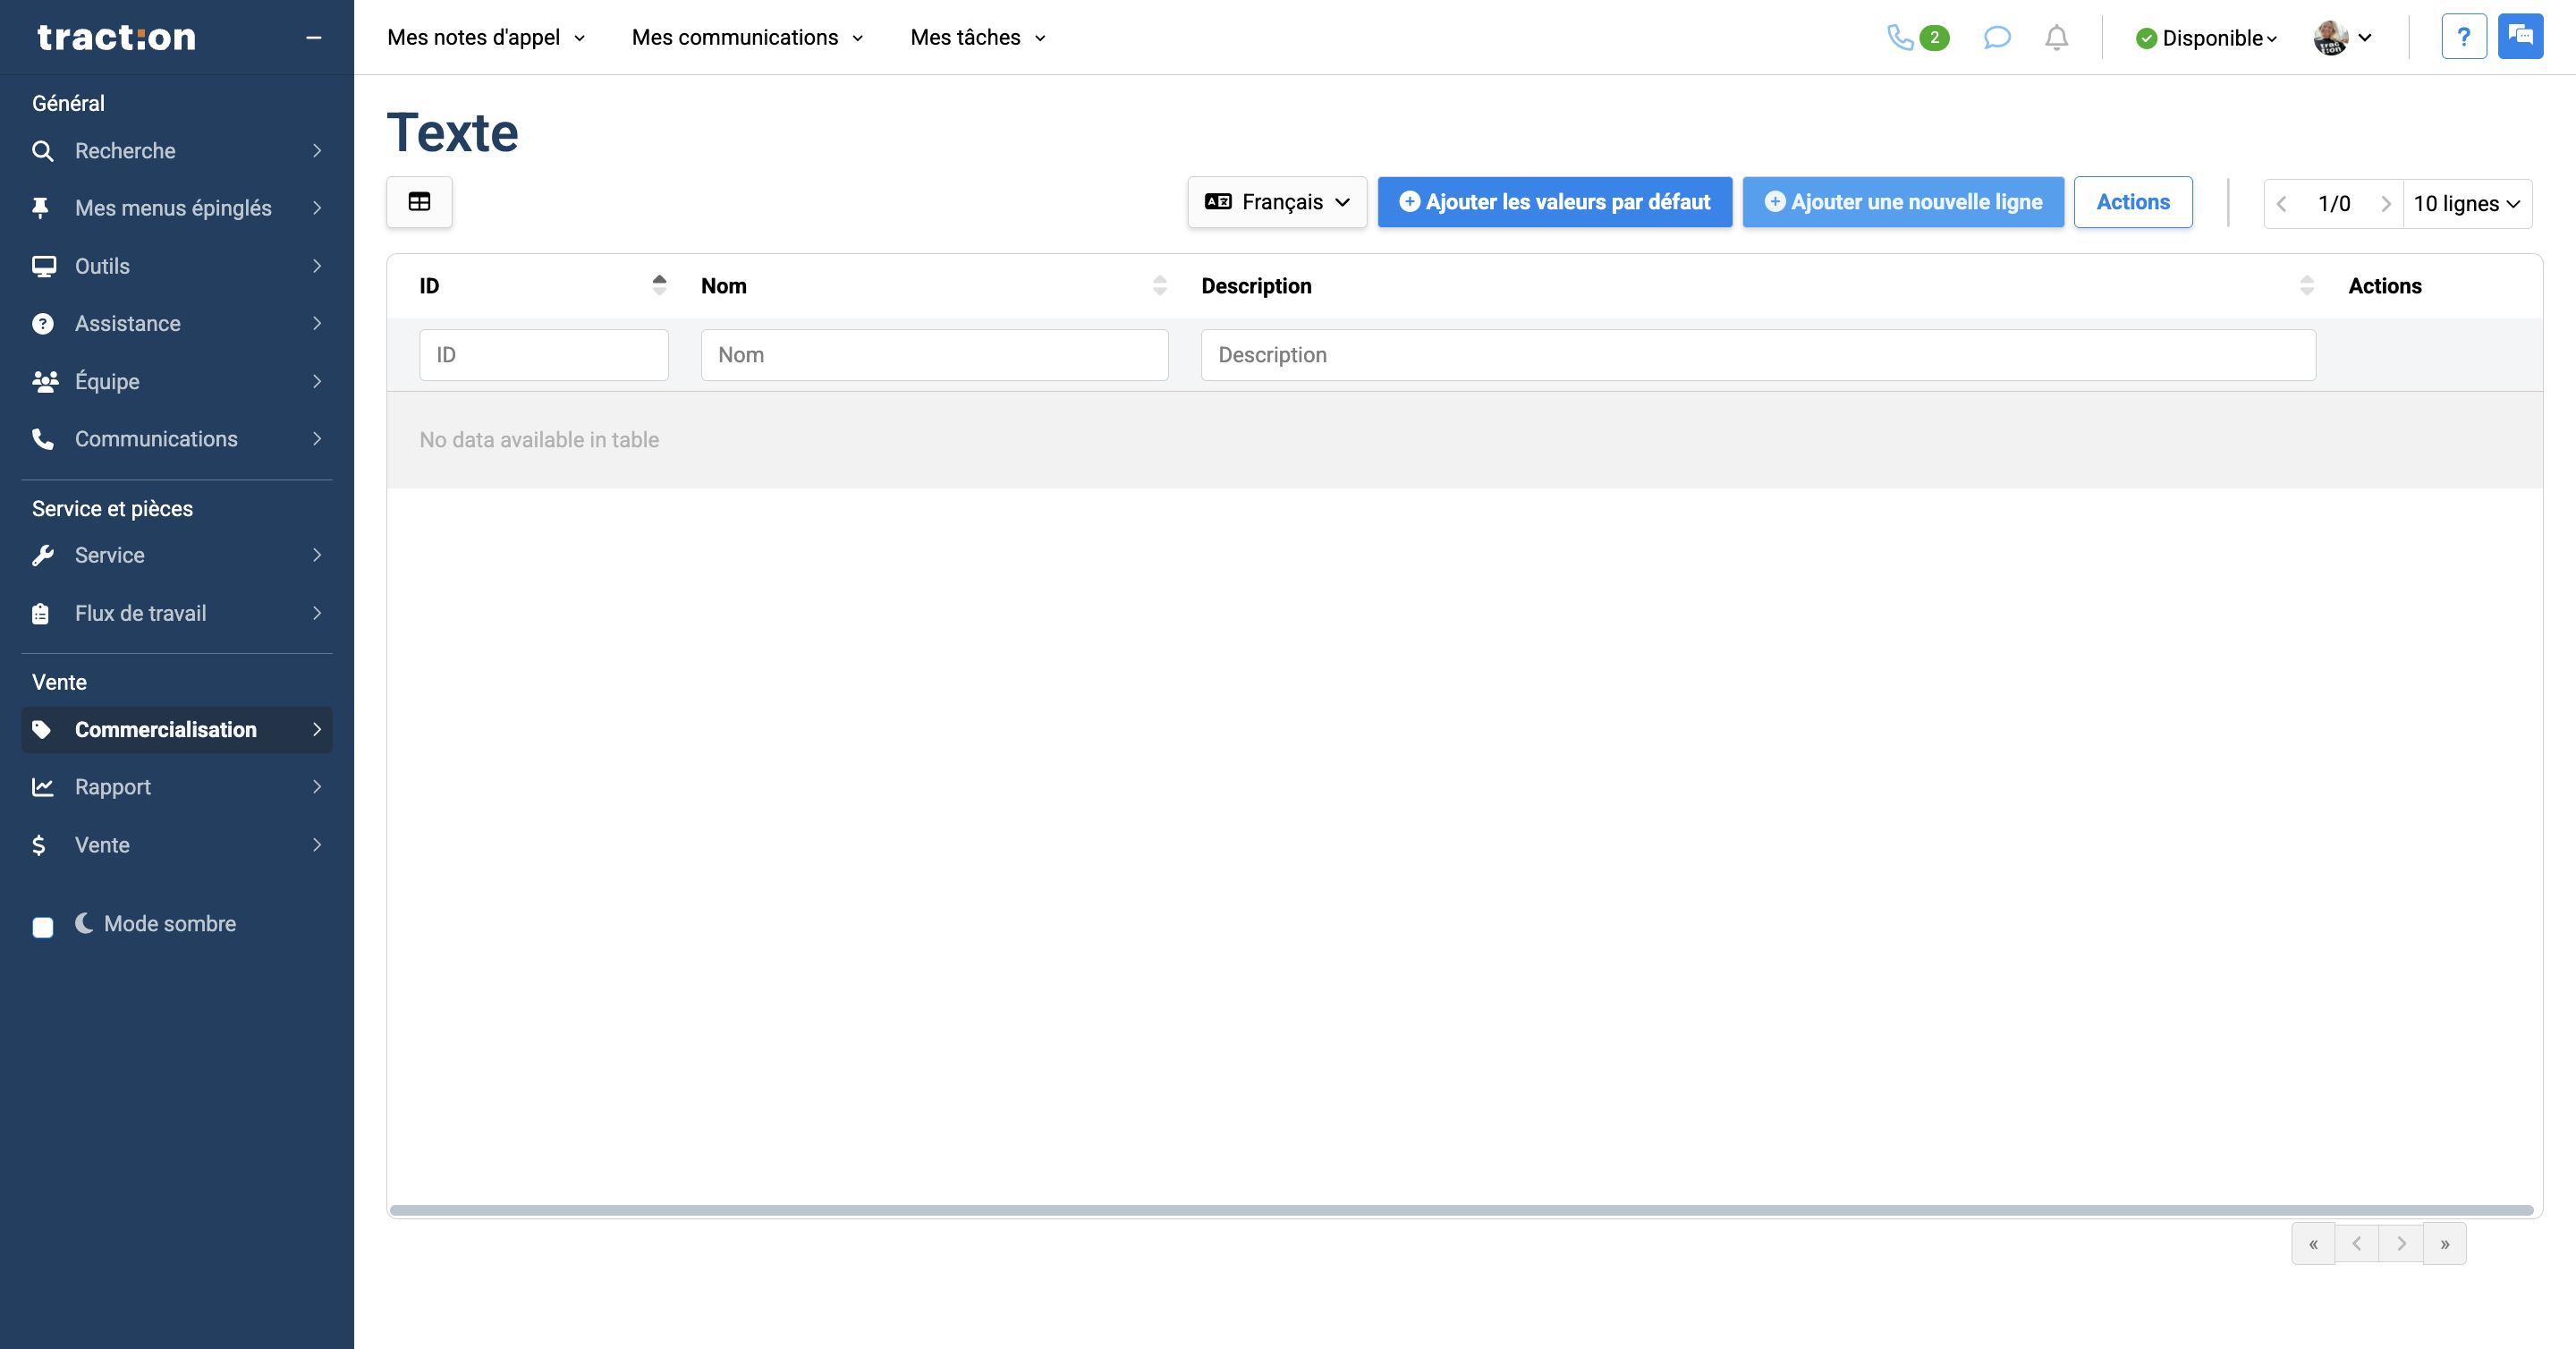Open the 10 lignes dropdown
The width and height of the screenshot is (2576, 1349).
tap(2468, 203)
